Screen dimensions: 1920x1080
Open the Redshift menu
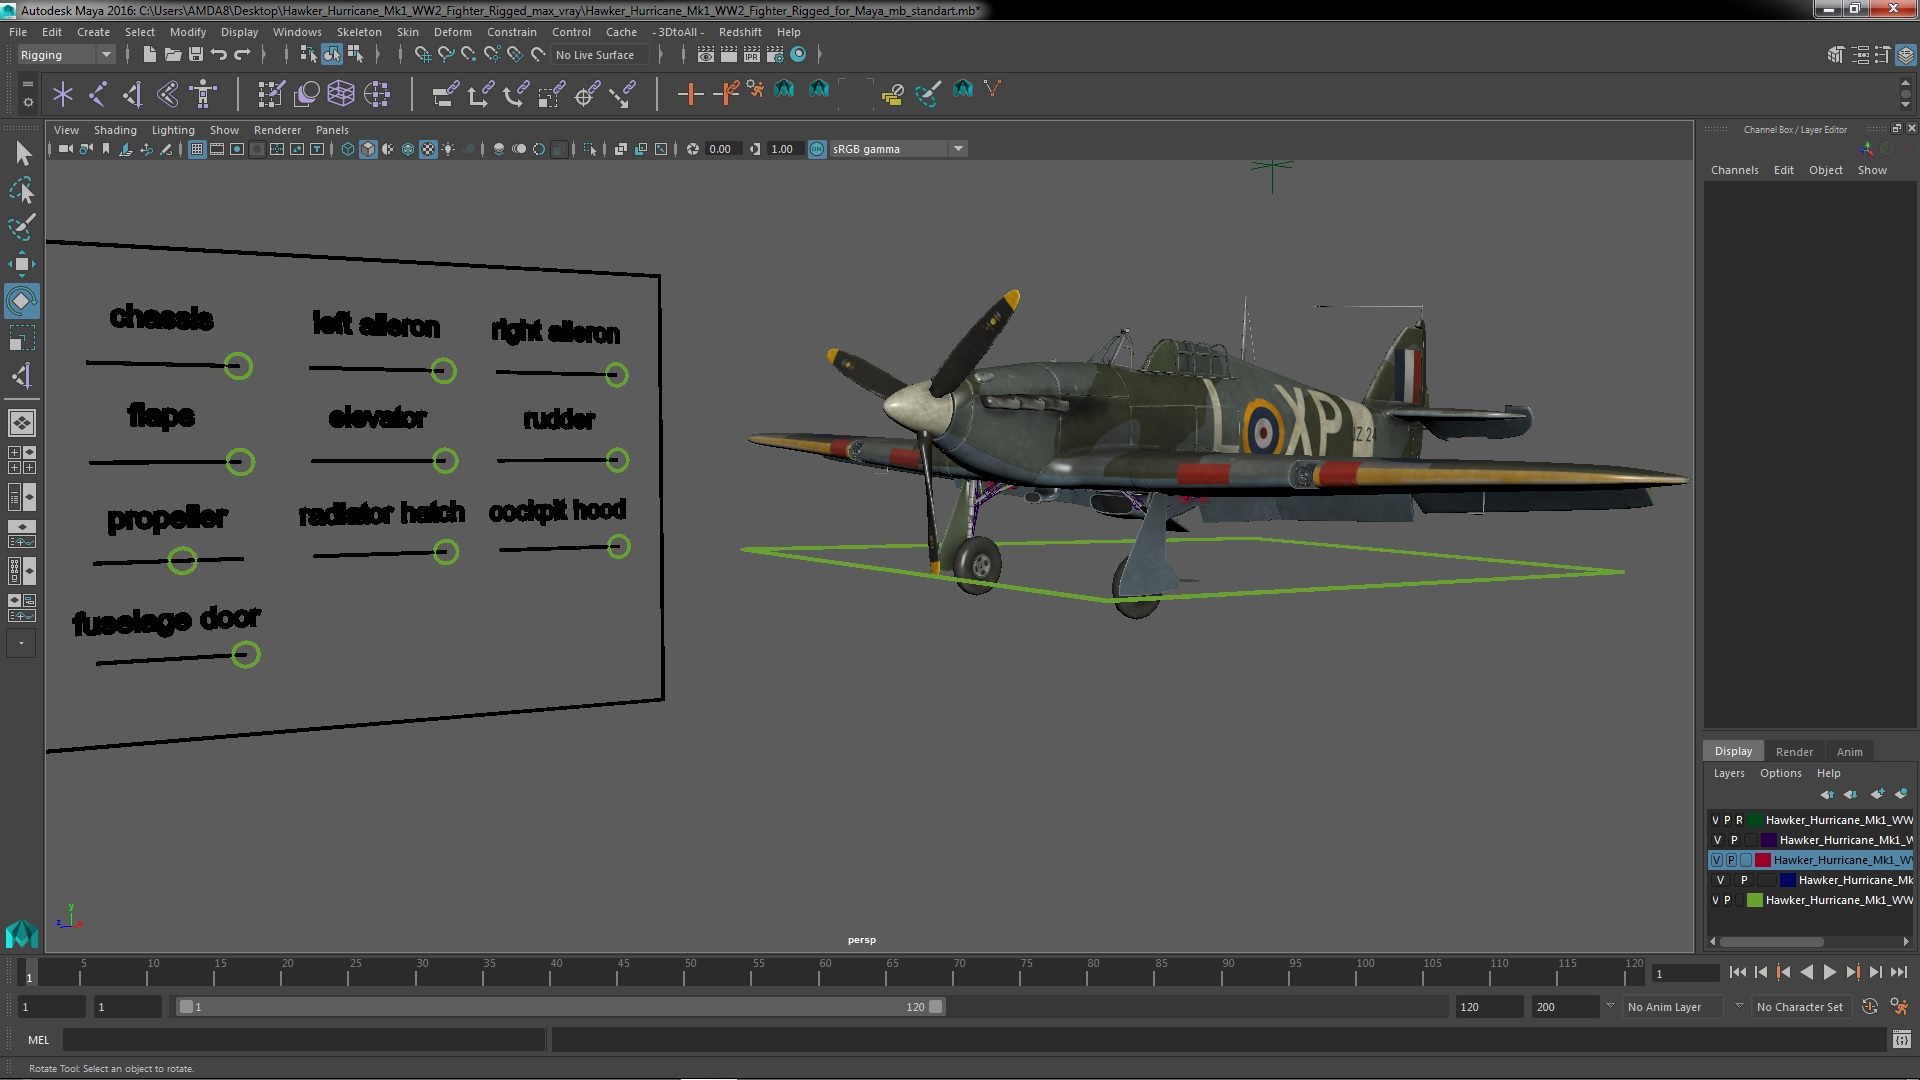[740, 32]
